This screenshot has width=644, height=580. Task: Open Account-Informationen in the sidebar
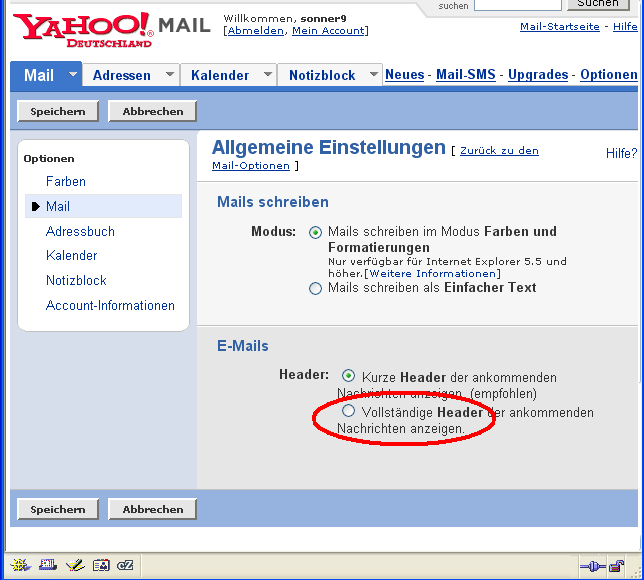coord(110,306)
